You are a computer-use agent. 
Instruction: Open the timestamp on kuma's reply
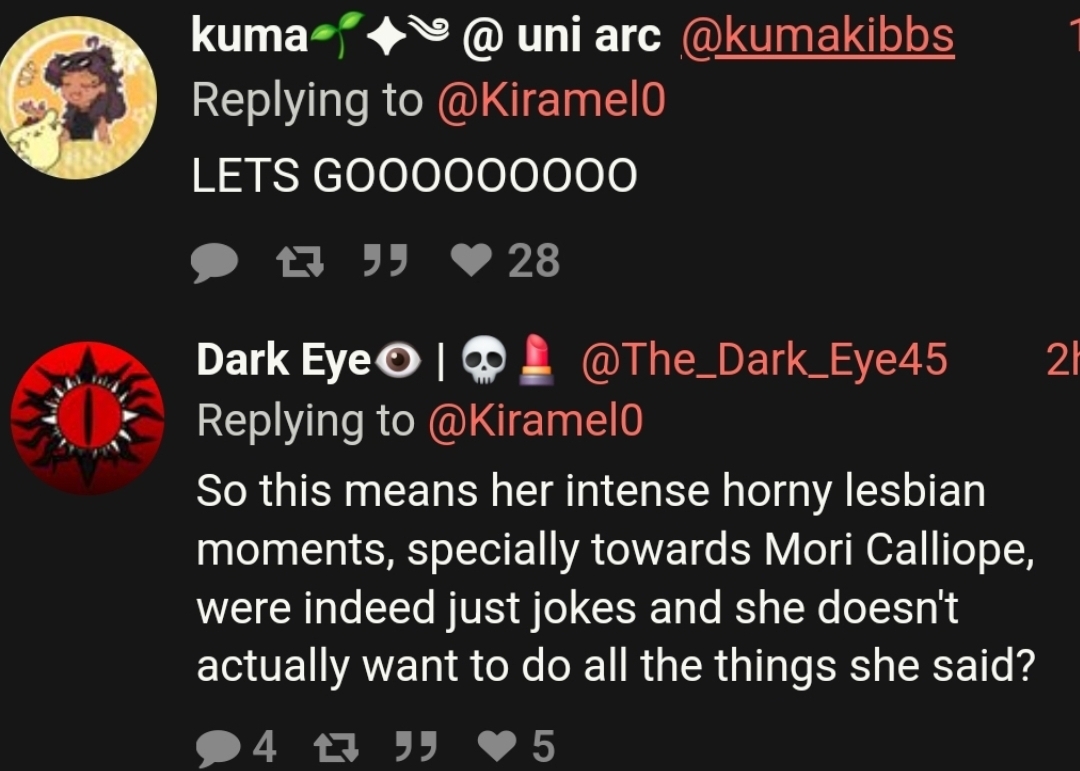pos(1074,34)
